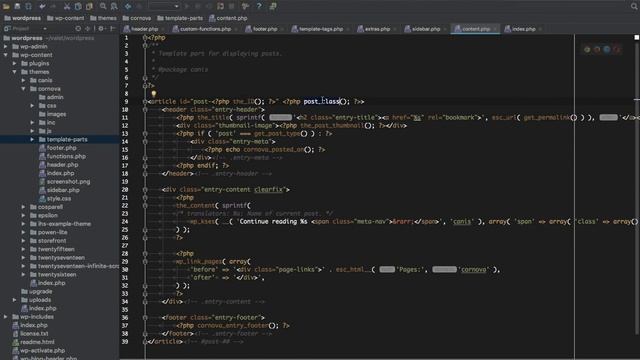Viewport: 640px width, 360px height.
Task: Switch to the custom-functions.php tab
Action: click(205, 29)
